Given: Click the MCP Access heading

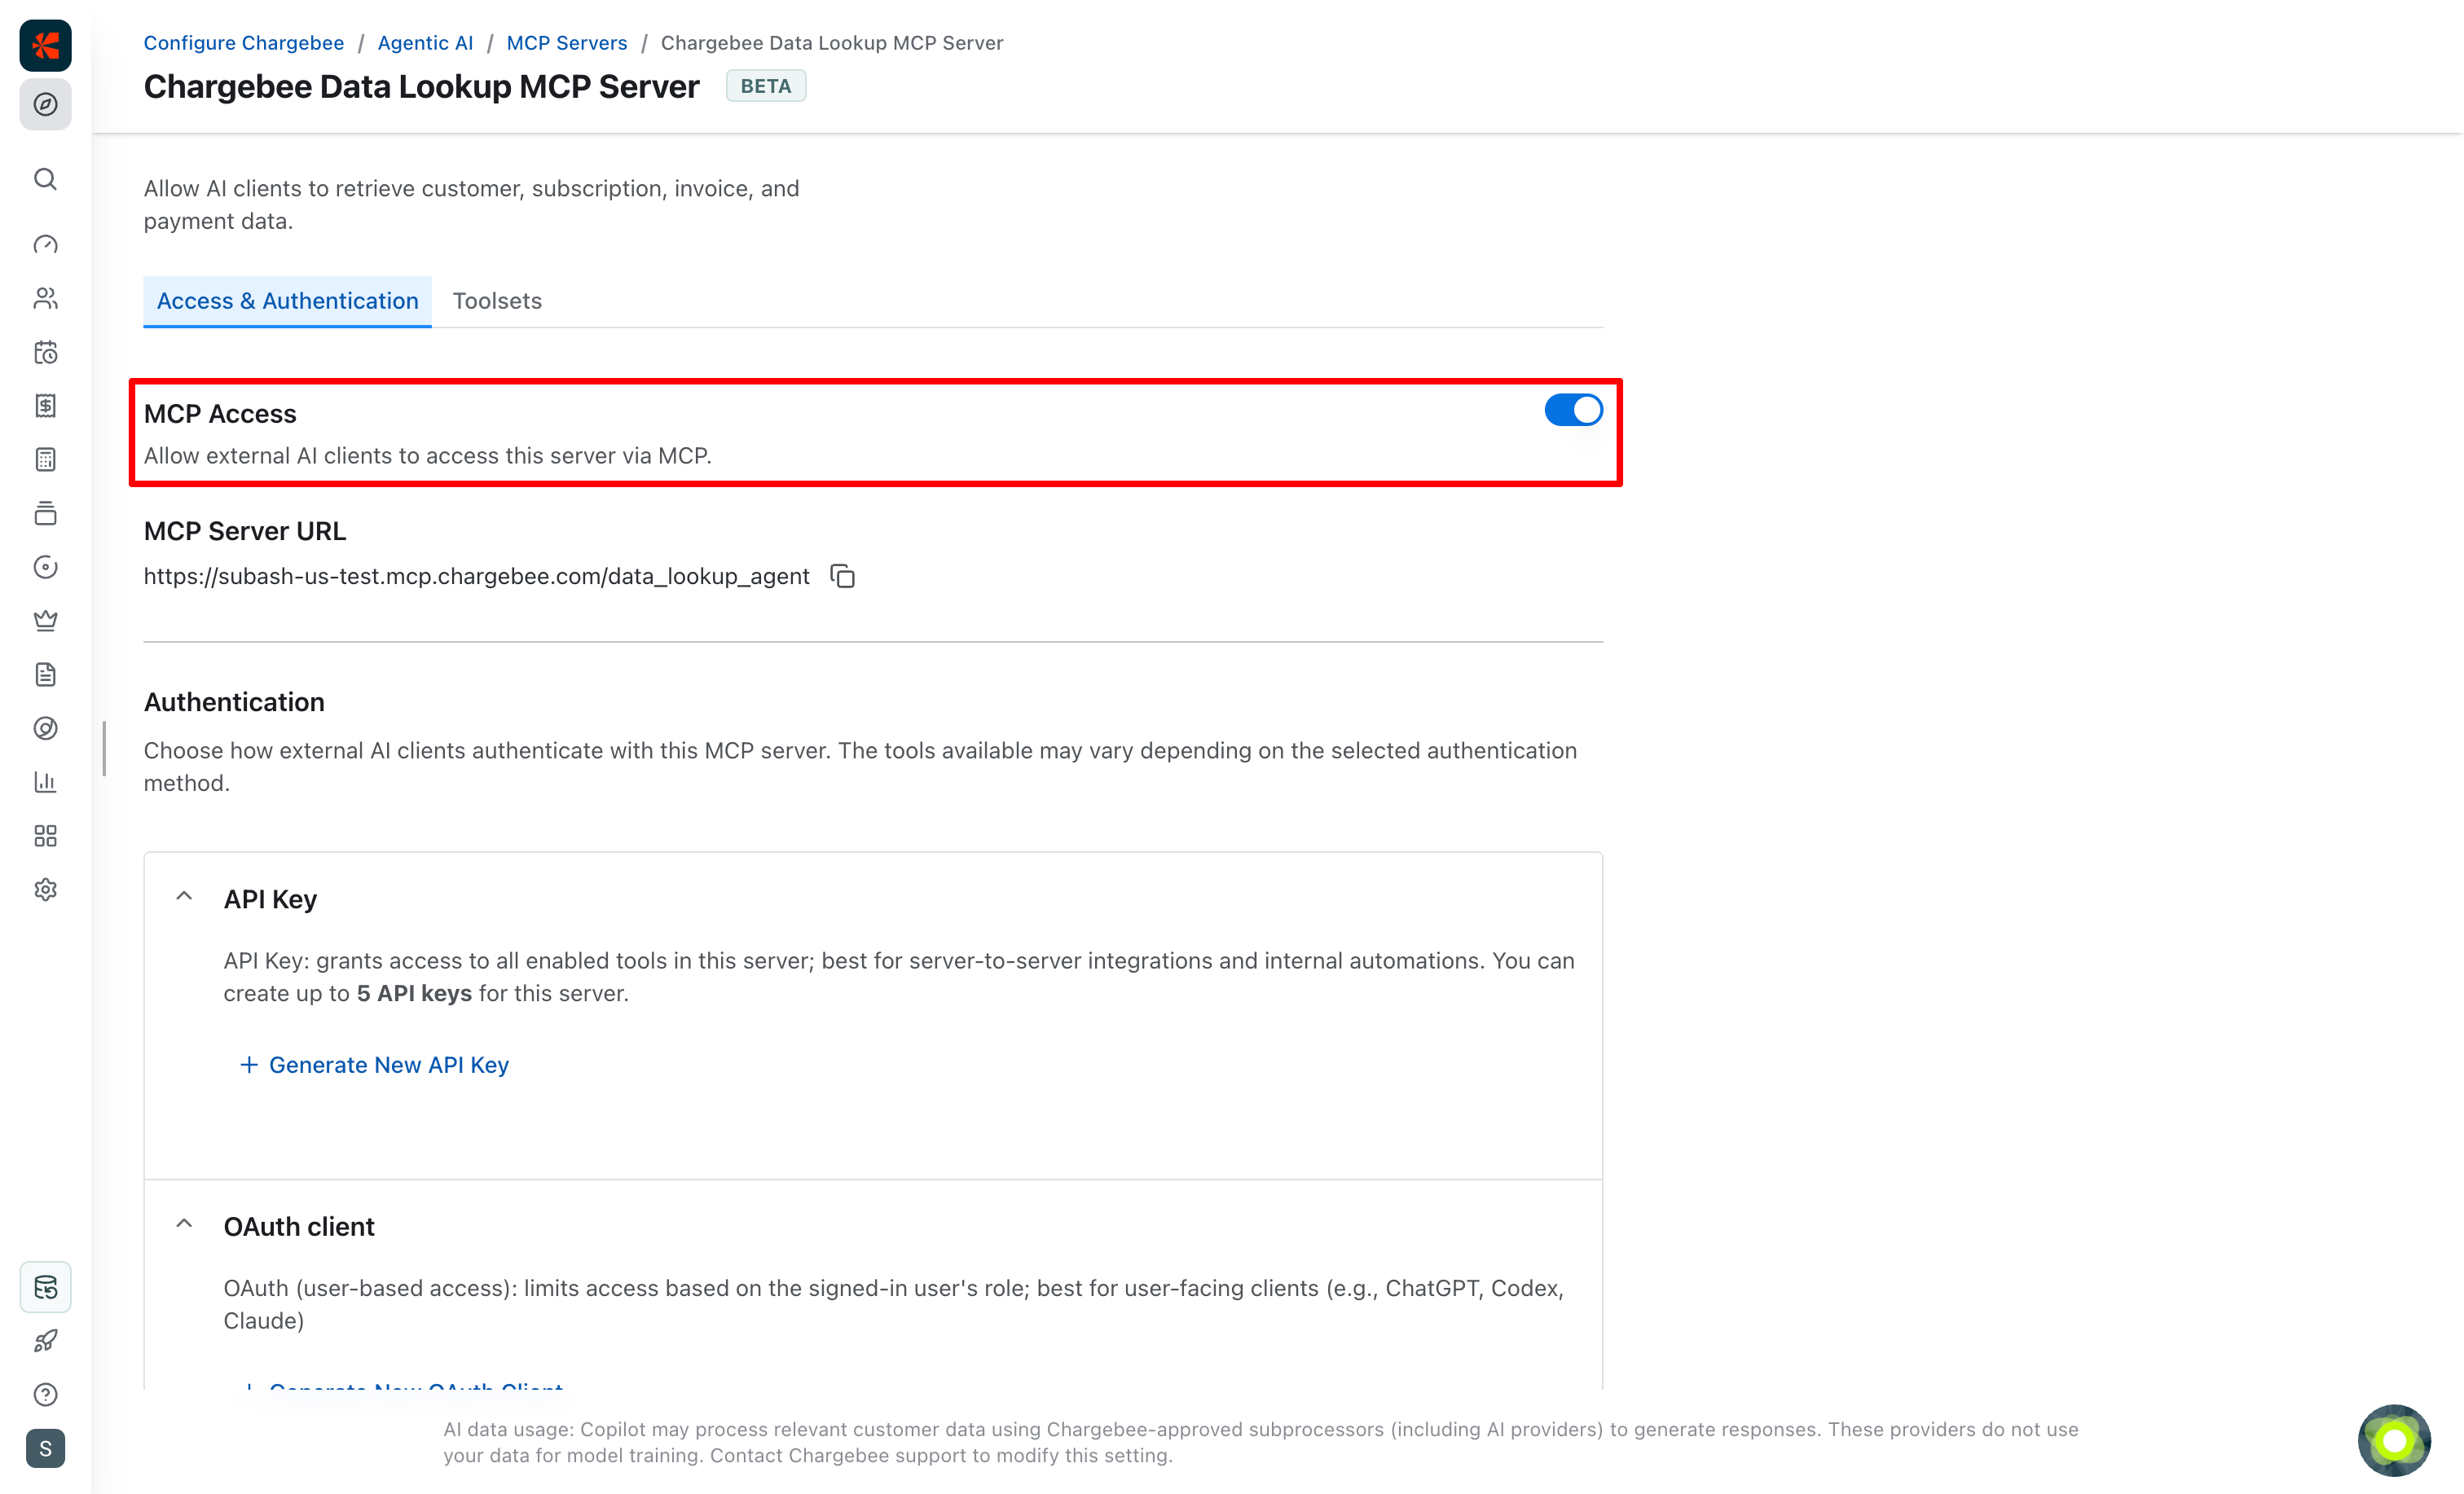Looking at the screenshot, I should tap(220, 414).
